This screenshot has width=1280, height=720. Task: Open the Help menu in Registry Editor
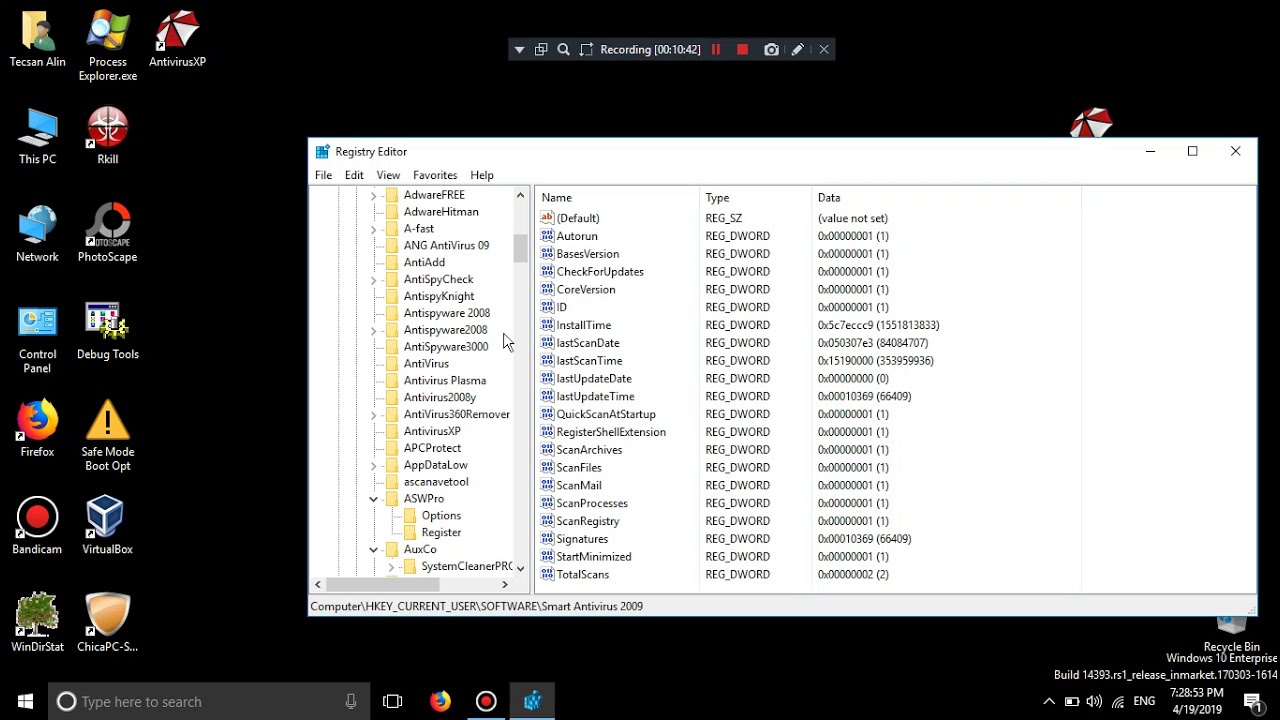482,175
